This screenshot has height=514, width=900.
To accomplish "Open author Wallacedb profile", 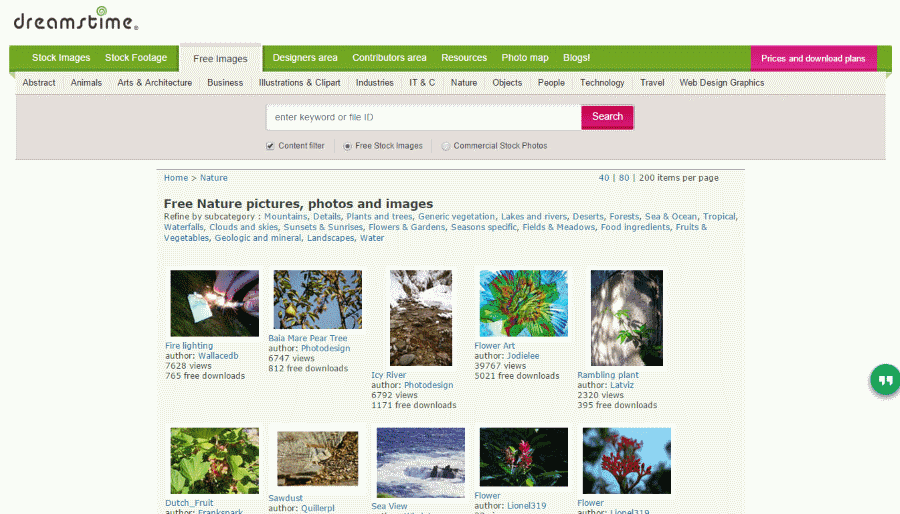I will (218, 356).
